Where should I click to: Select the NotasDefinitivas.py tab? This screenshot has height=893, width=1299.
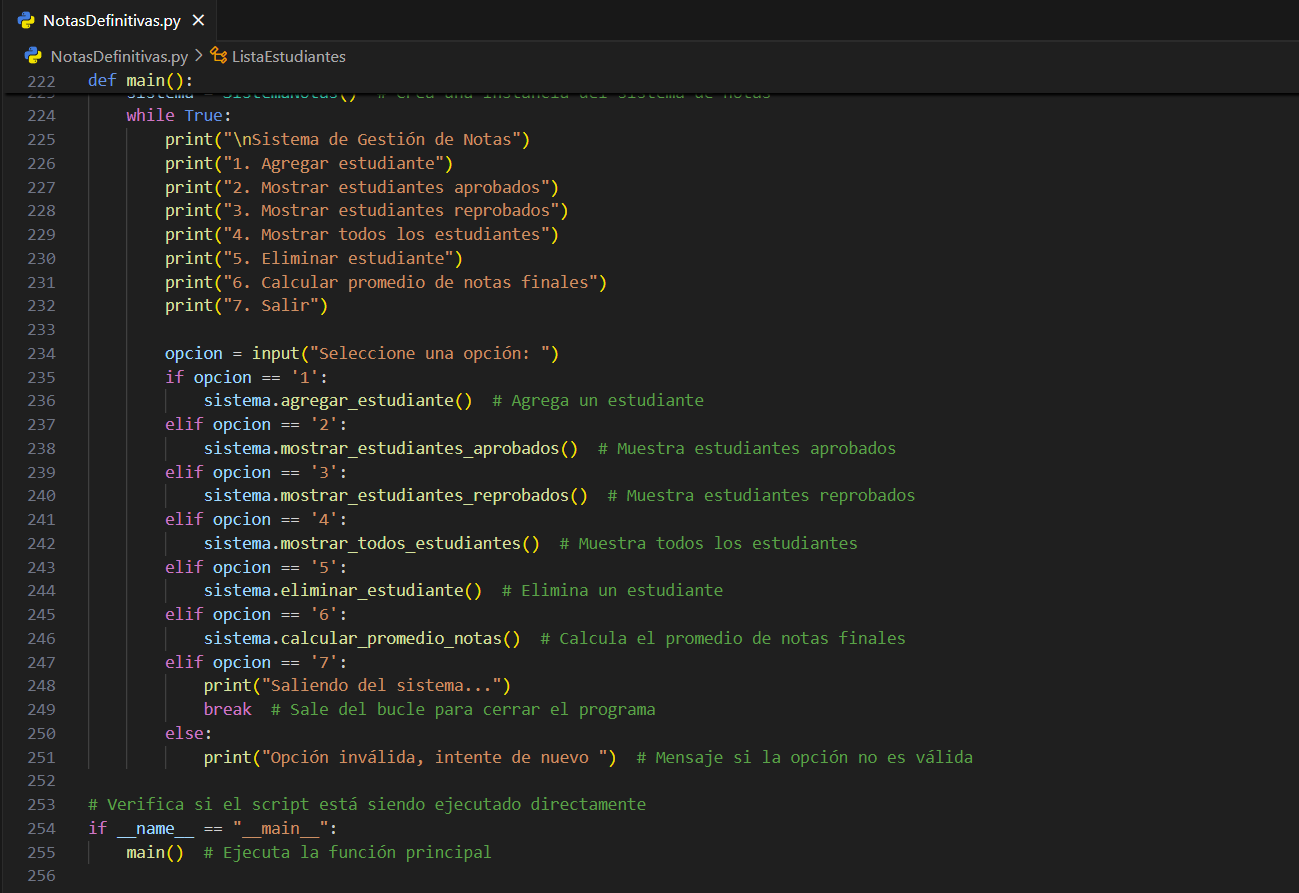tap(111, 21)
